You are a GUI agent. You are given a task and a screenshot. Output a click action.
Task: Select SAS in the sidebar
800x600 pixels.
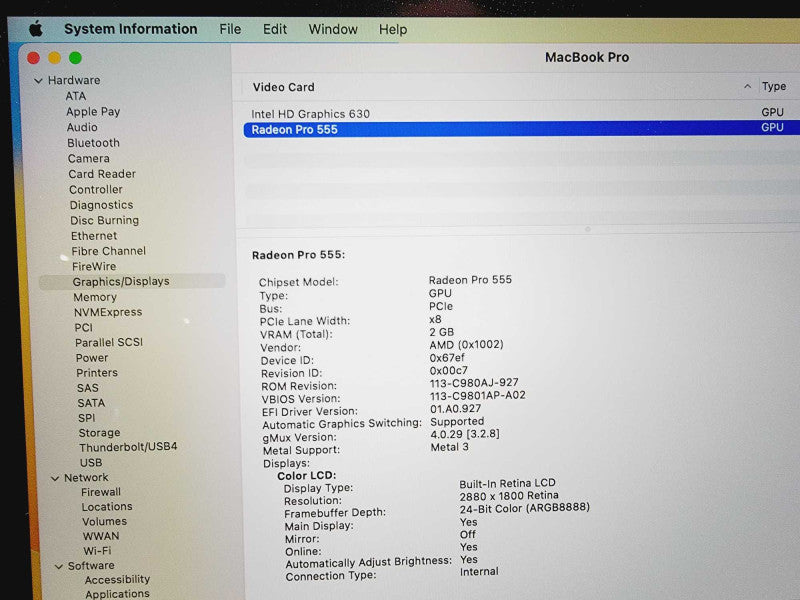pyautogui.click(x=88, y=388)
